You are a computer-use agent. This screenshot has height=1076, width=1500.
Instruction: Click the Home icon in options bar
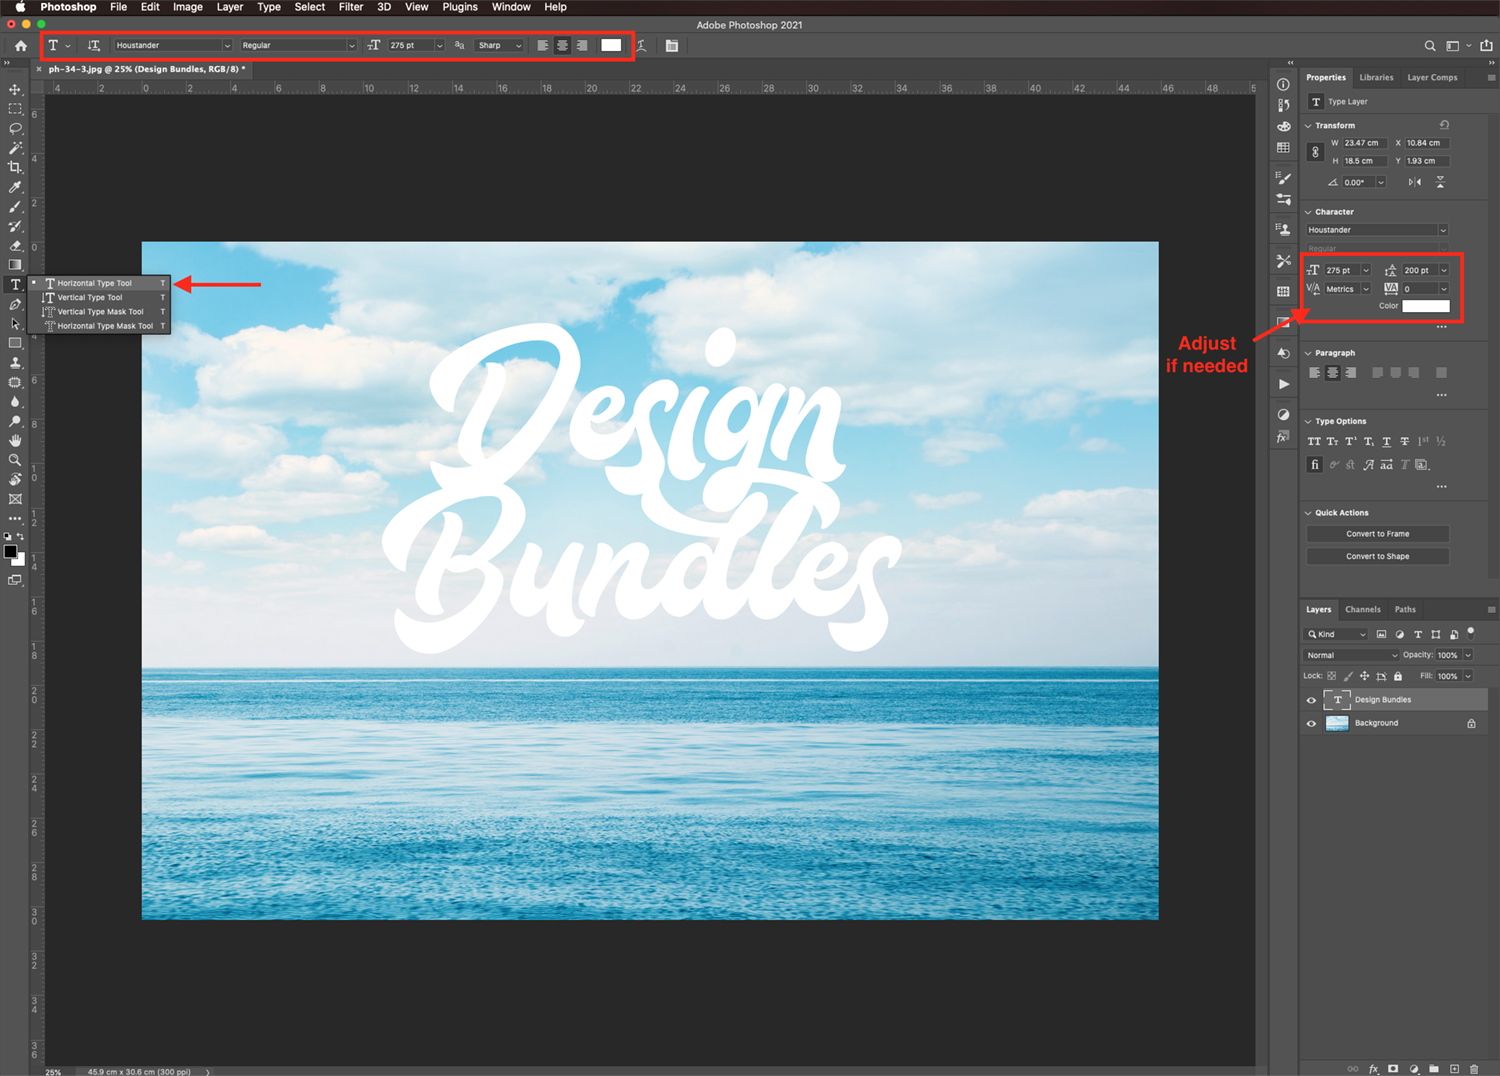pyautogui.click(x=20, y=46)
